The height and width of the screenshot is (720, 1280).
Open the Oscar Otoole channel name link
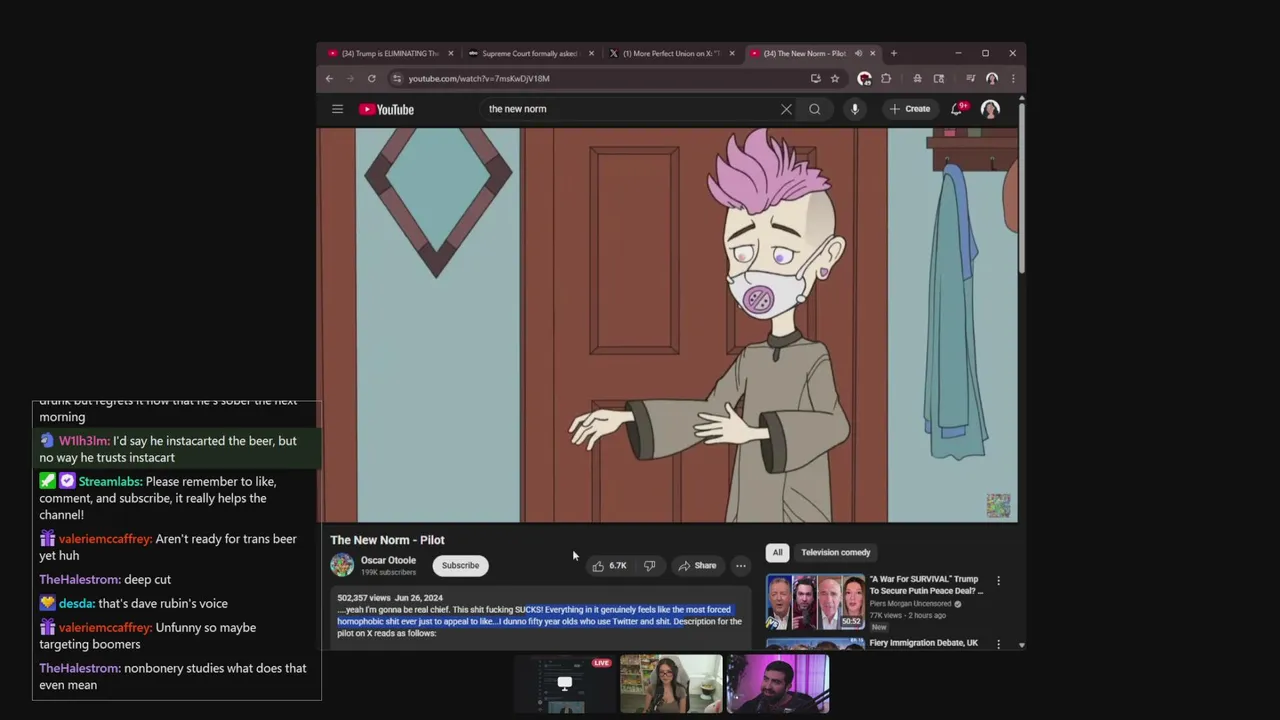[388, 561]
